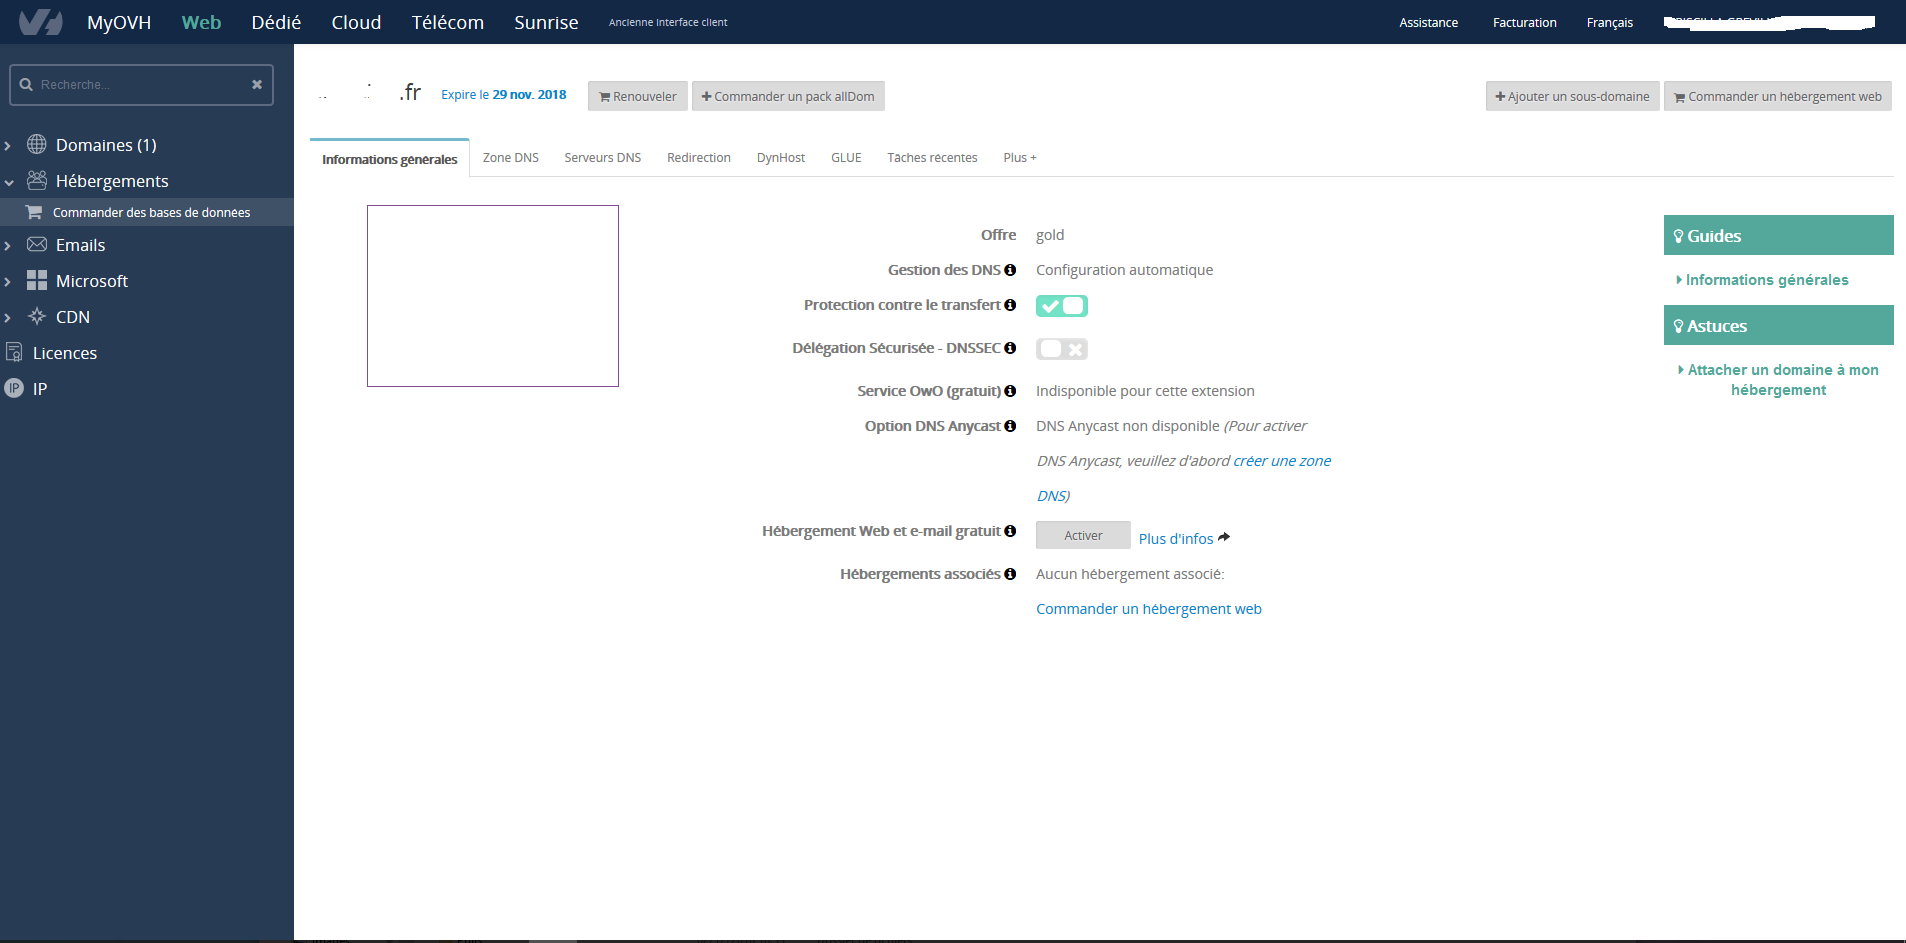Click the search magnifier icon

pyautogui.click(x=26, y=85)
